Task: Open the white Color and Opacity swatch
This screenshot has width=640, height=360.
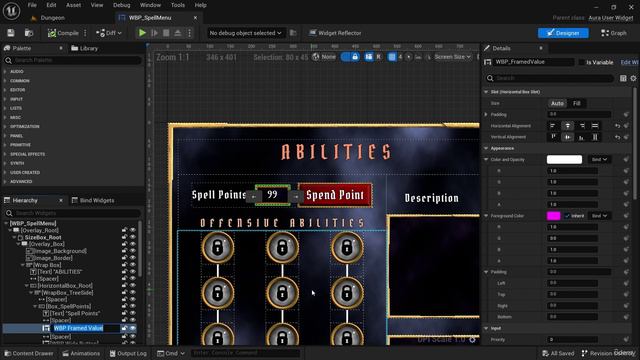Action: (564, 160)
